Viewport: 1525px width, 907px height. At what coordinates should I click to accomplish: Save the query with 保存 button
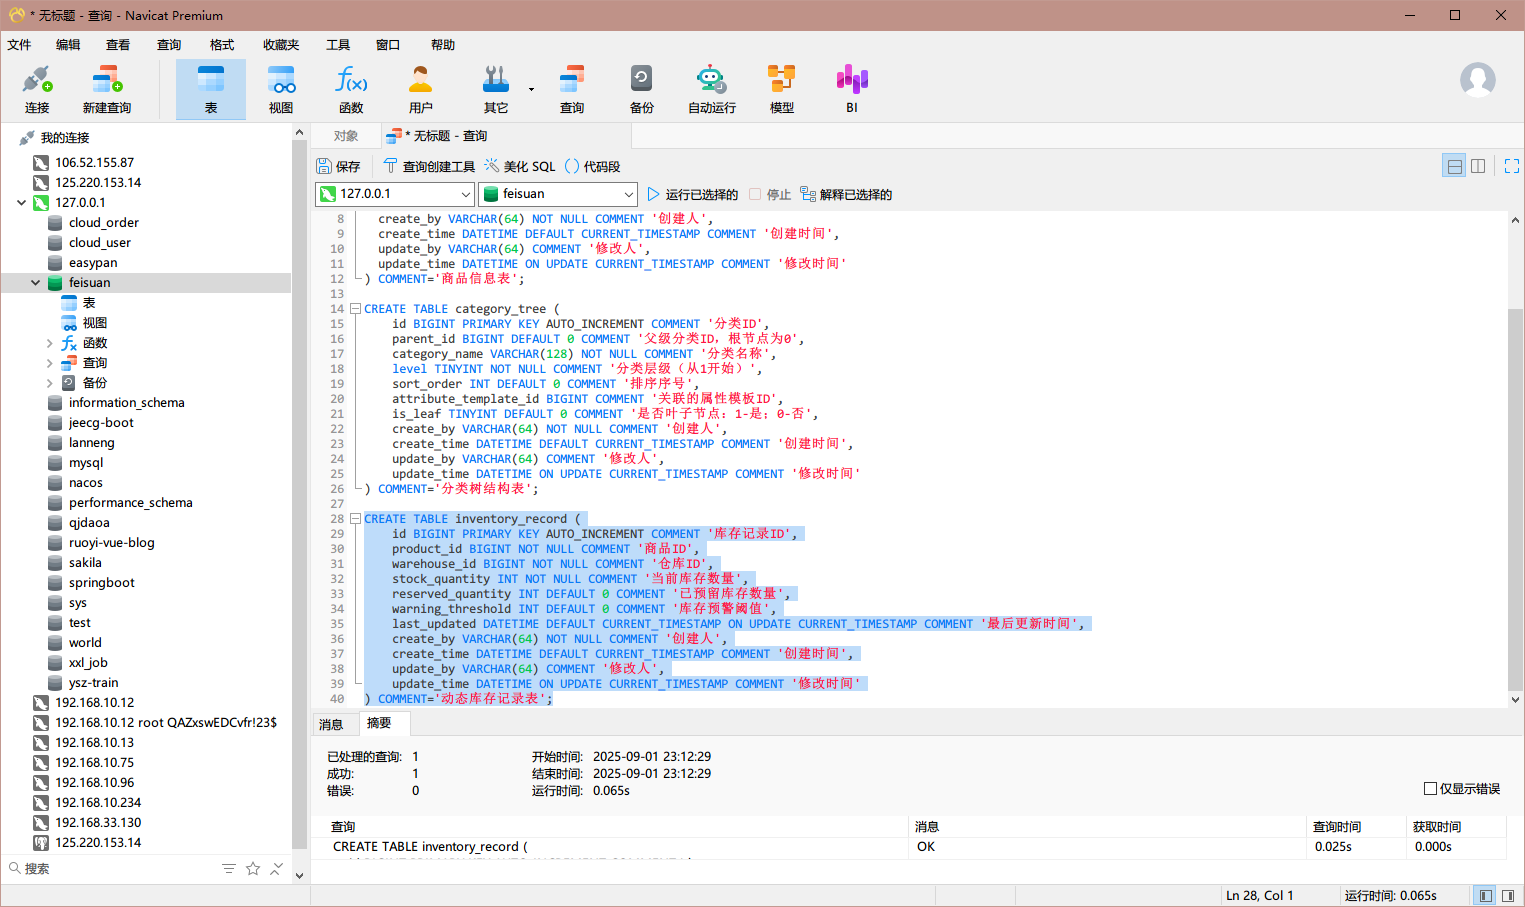click(338, 167)
